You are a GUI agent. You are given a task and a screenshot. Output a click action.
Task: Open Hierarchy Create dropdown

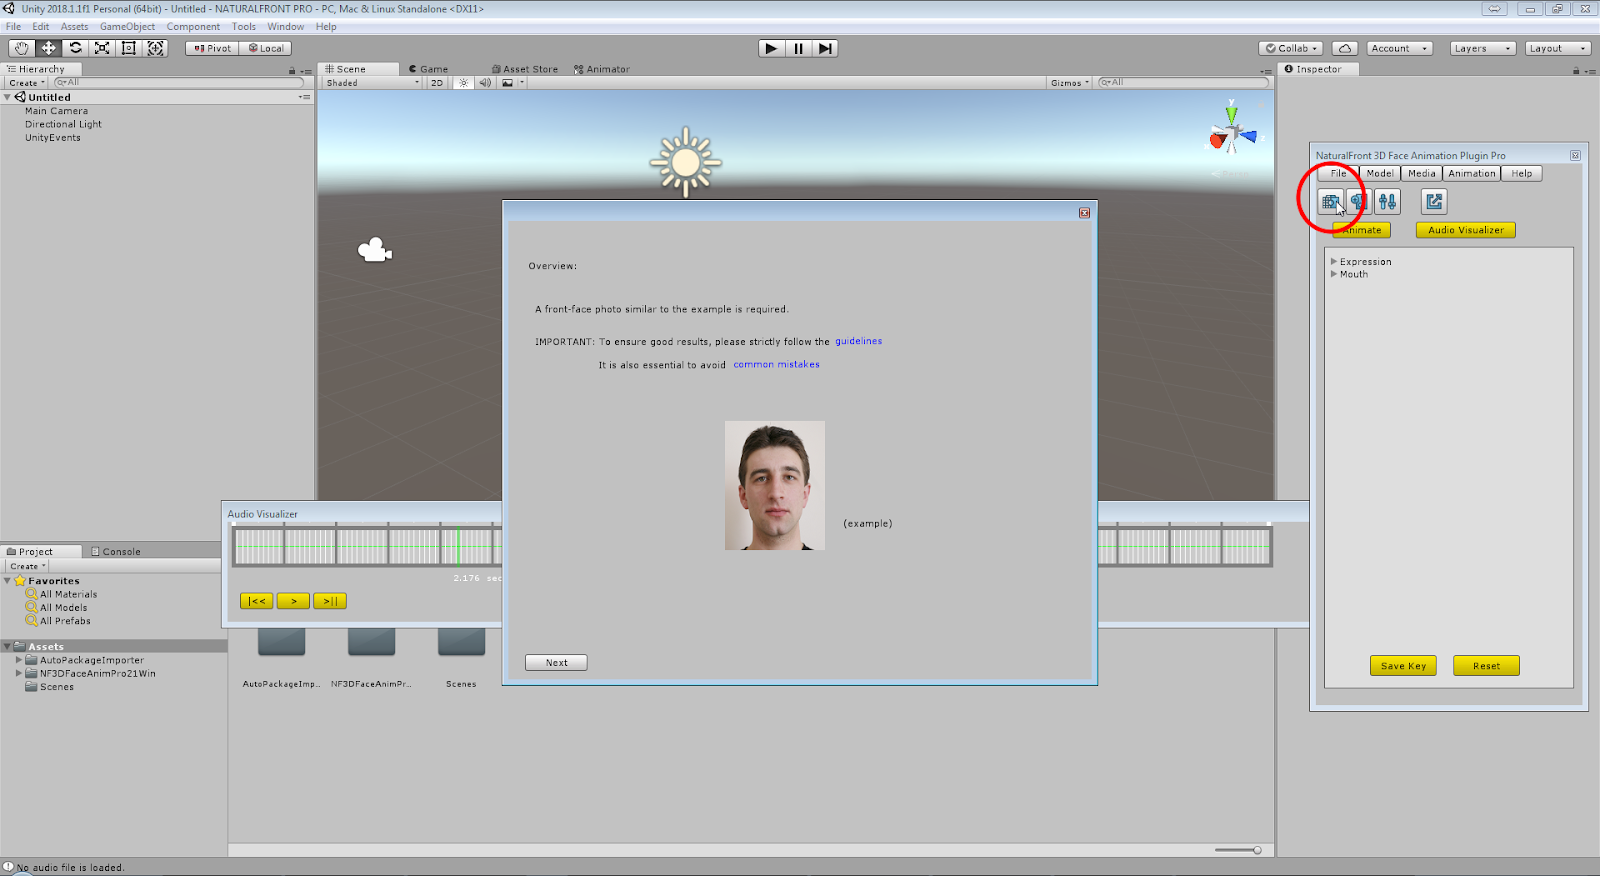[27, 83]
